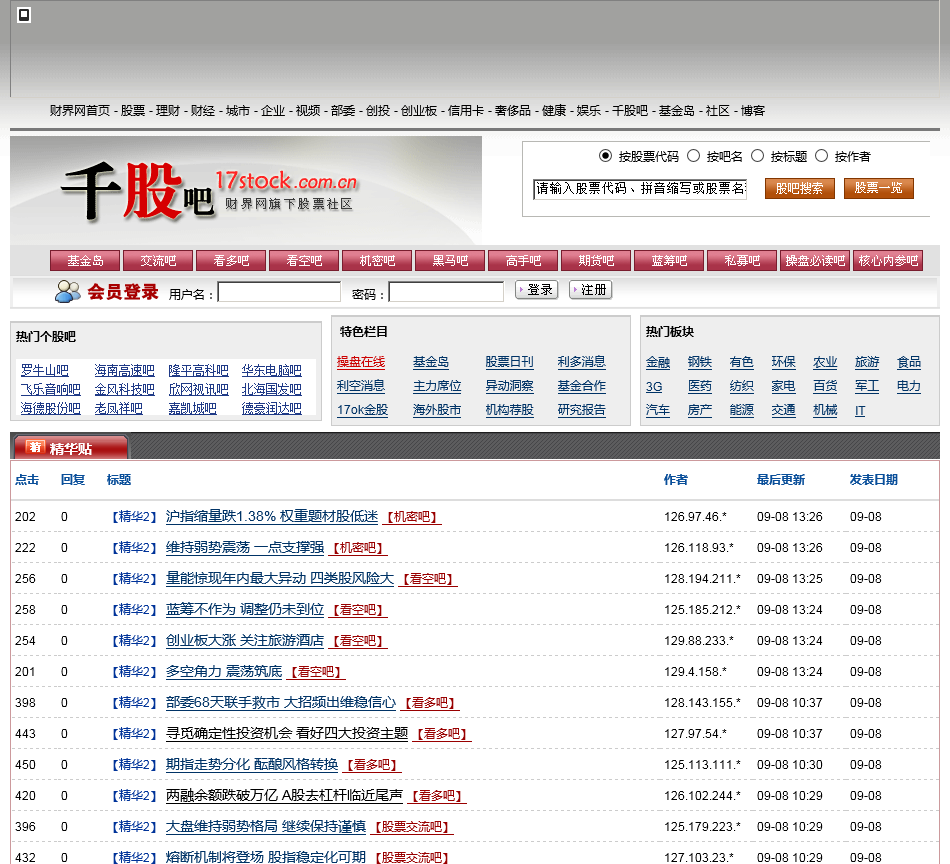Select the 按作者 radio option
950x864 pixels.
coord(821,156)
